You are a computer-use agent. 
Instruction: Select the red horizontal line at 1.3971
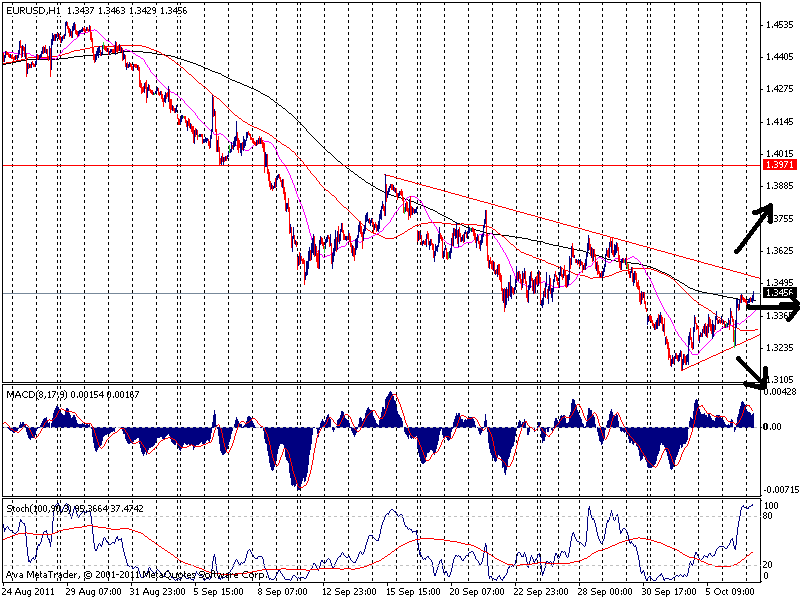click(381, 165)
